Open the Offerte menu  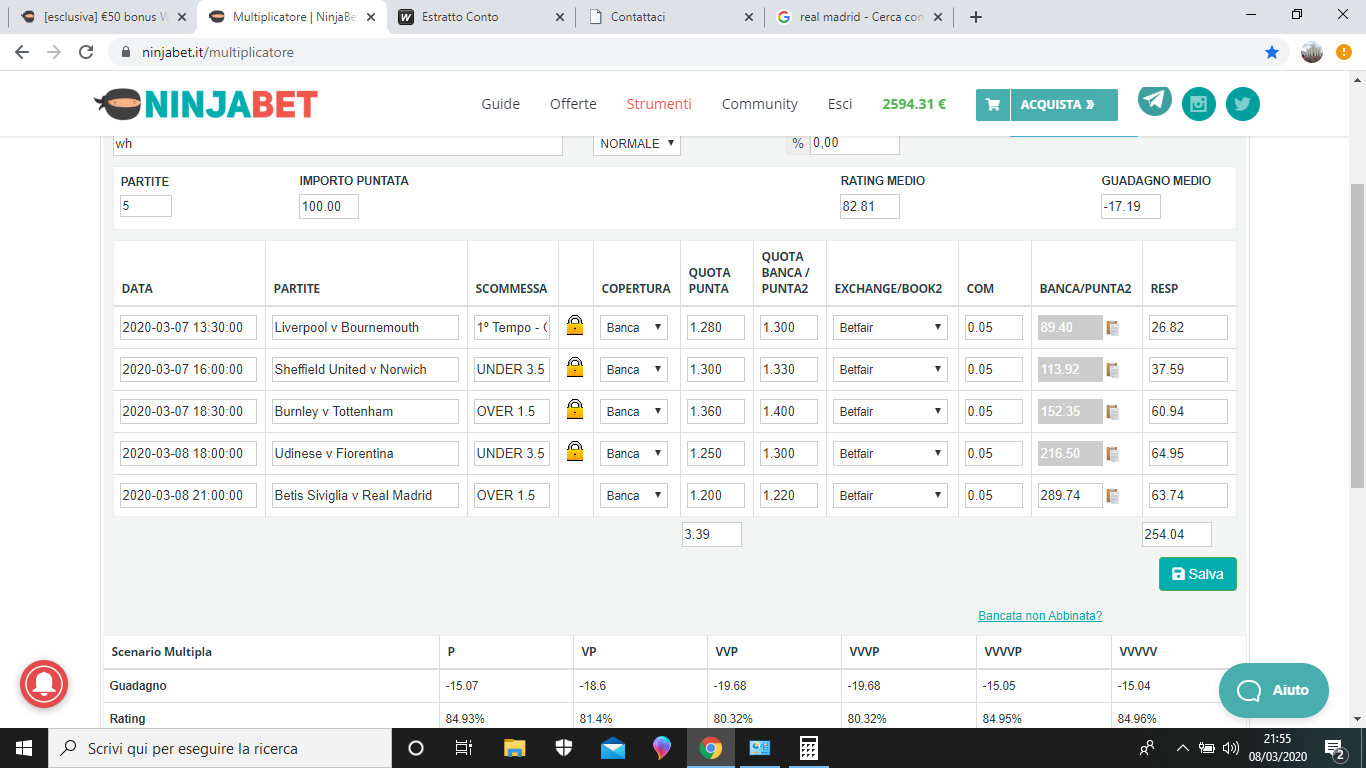(573, 104)
